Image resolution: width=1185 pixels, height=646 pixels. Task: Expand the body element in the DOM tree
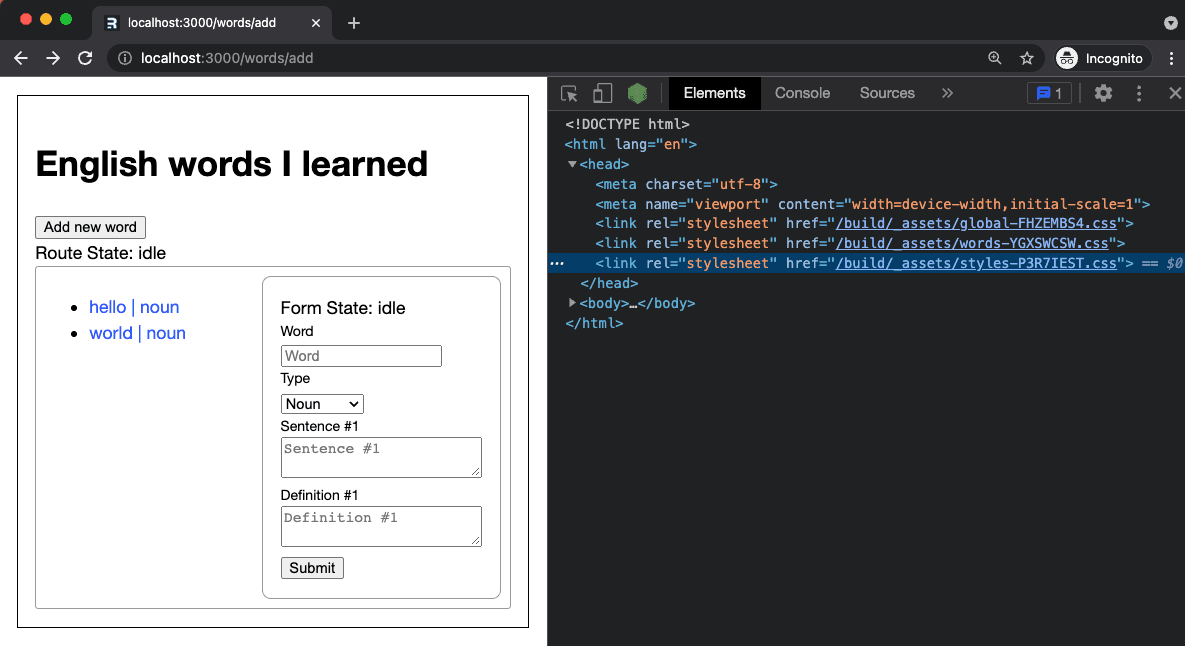(572, 303)
